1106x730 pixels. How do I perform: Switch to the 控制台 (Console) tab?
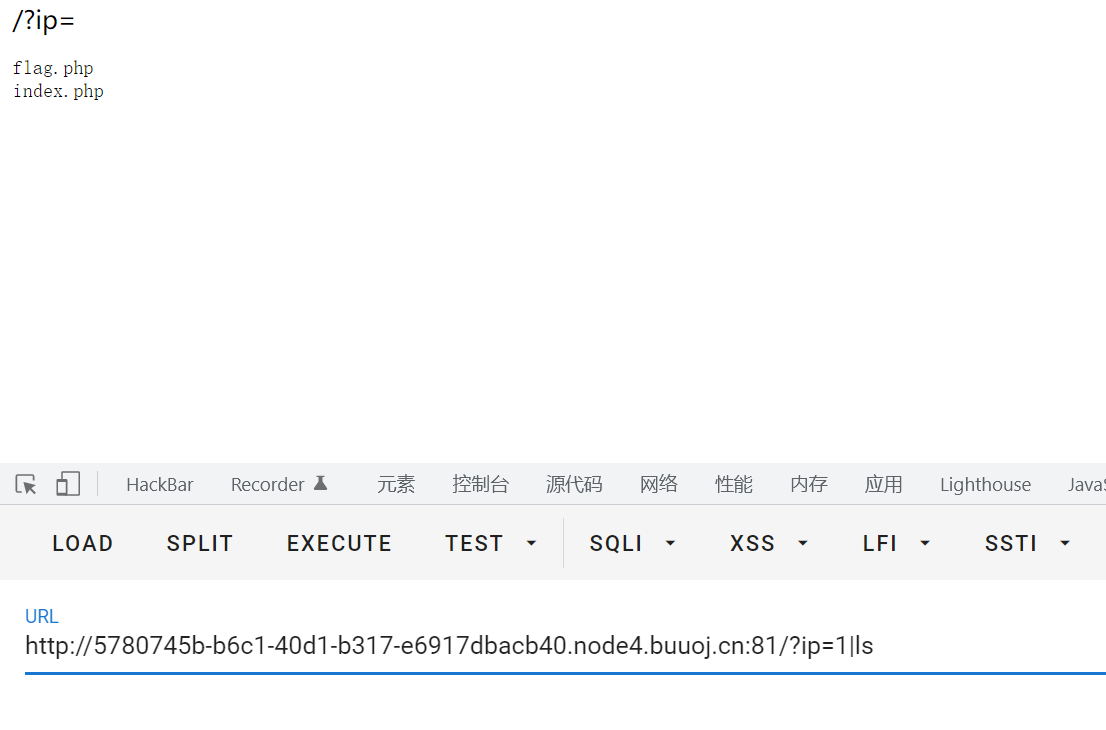[x=480, y=485]
